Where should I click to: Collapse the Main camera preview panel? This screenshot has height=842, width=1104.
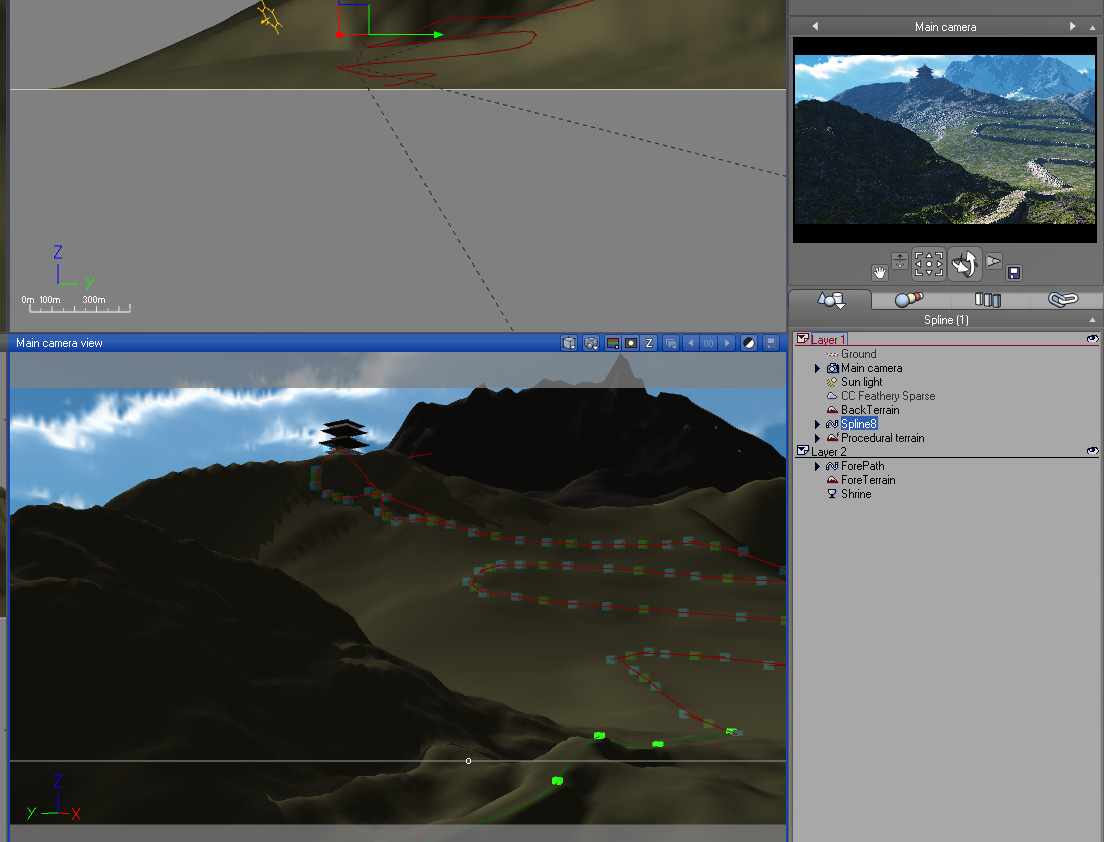pyautogui.click(x=1092, y=27)
